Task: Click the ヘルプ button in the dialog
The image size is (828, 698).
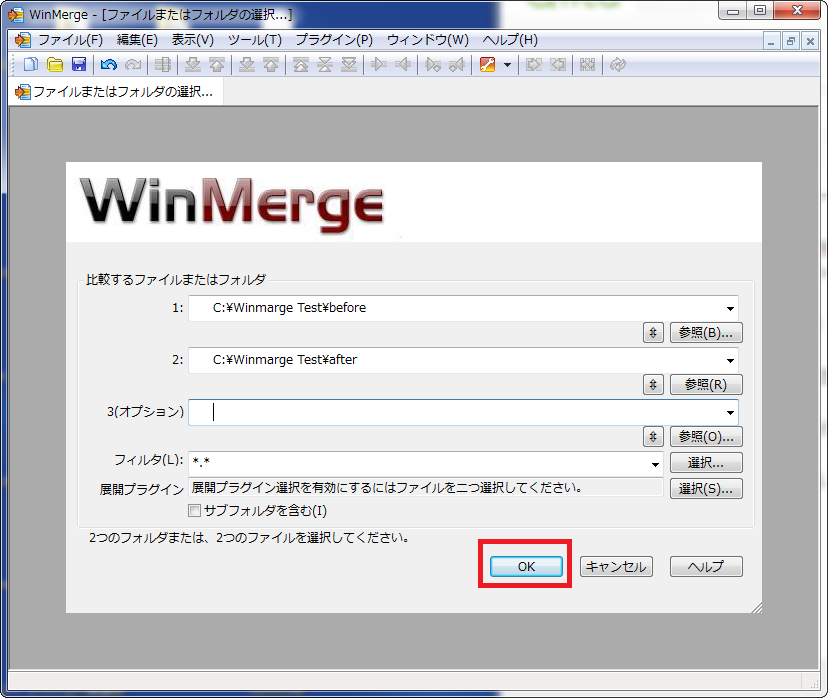Action: coord(706,567)
